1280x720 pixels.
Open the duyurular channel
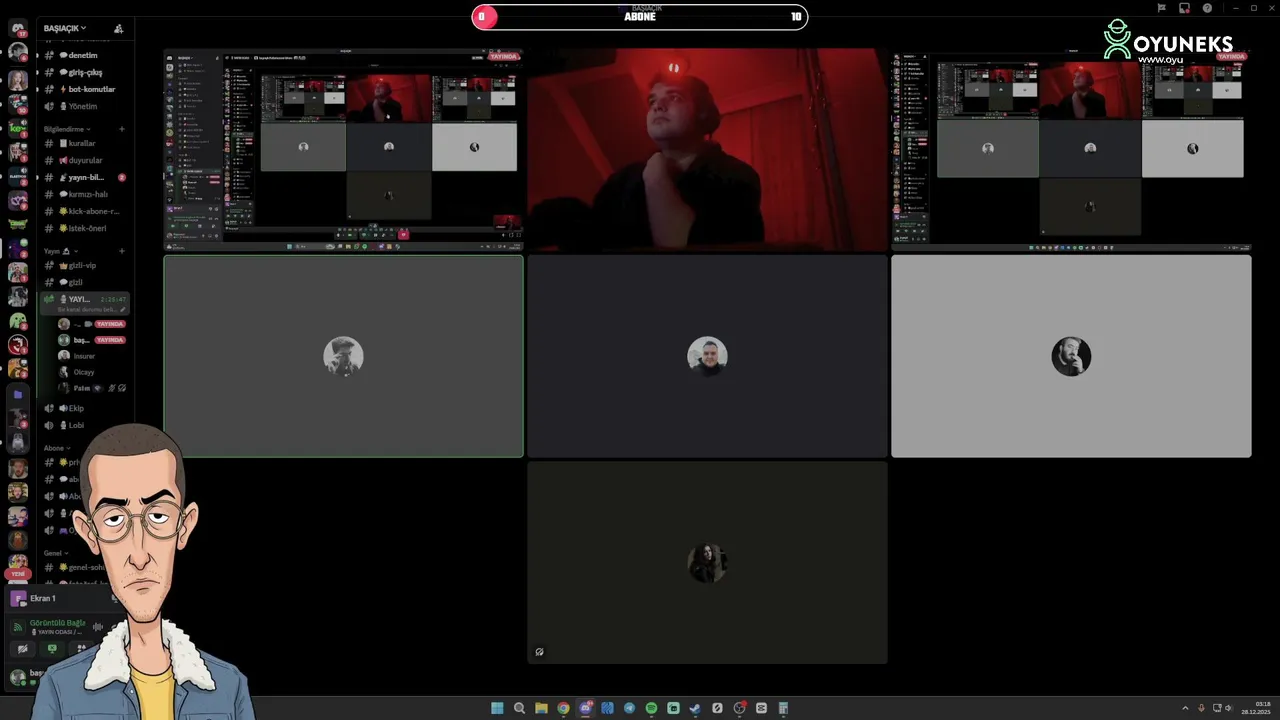pos(85,160)
